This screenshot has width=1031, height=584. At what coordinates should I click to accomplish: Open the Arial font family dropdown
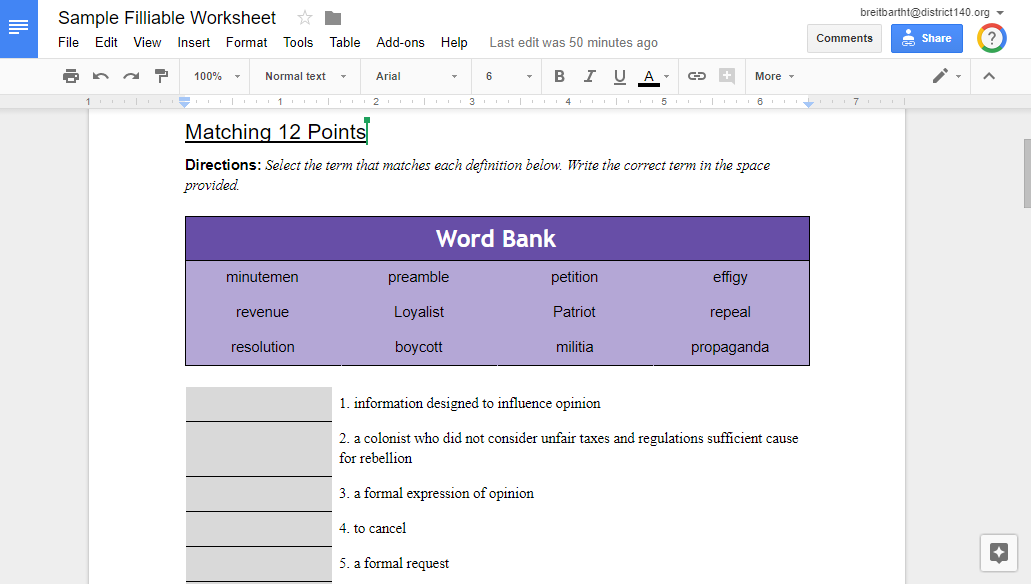point(415,76)
